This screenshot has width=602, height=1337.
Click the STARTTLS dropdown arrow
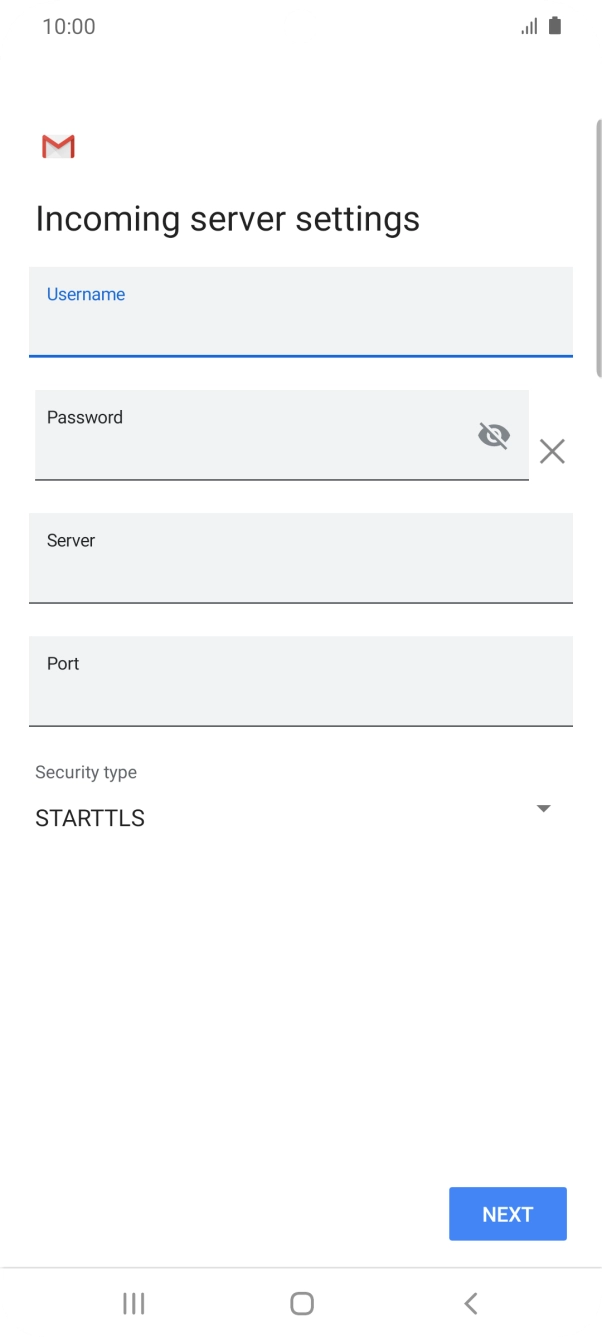543,808
